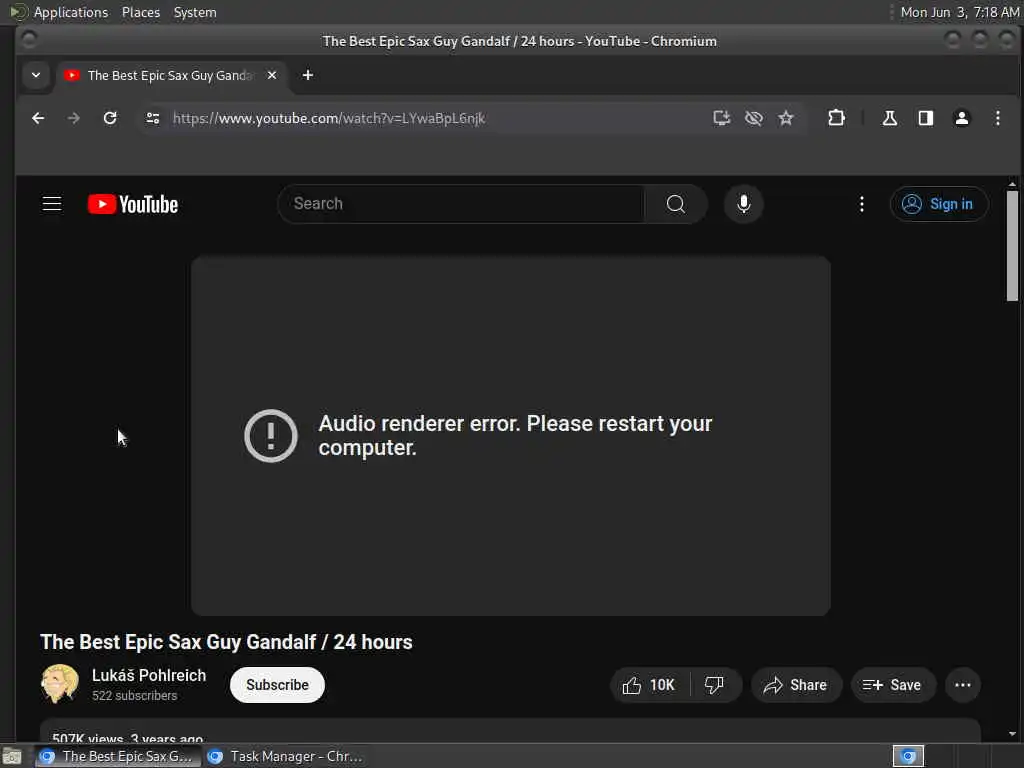This screenshot has height=768, width=1024.
Task: Open YouTube settings three-dot menu
Action: pyautogui.click(x=862, y=204)
